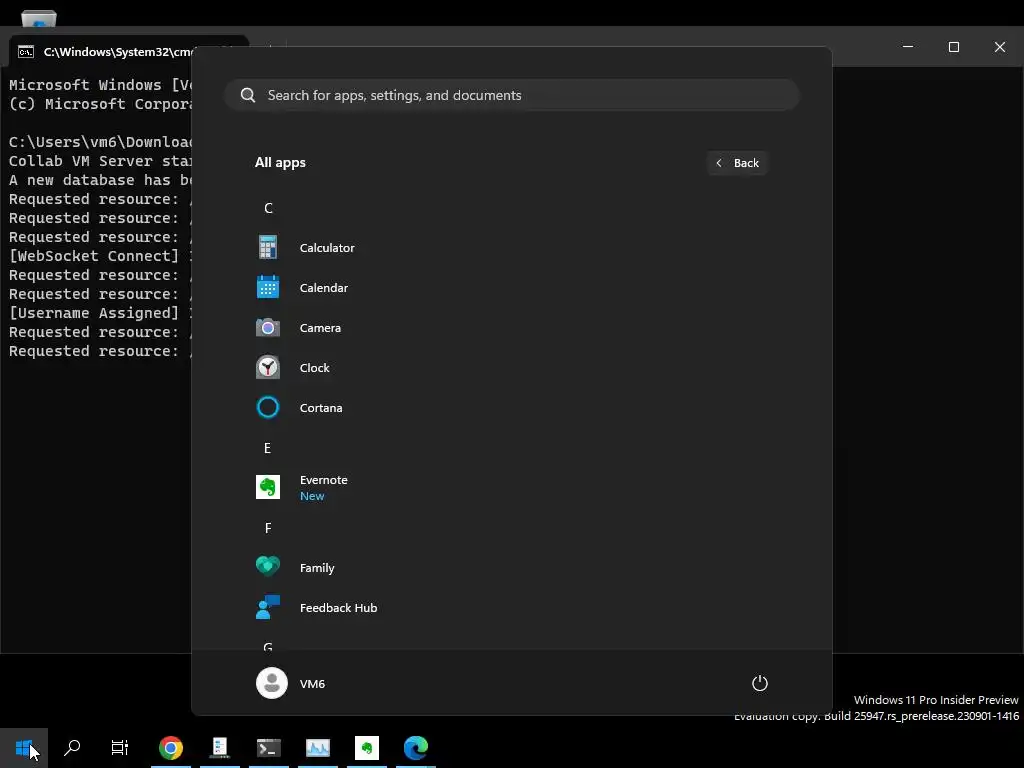Image resolution: width=1024 pixels, height=768 pixels.
Task: Launch the Cortana app icon
Action: point(268,408)
